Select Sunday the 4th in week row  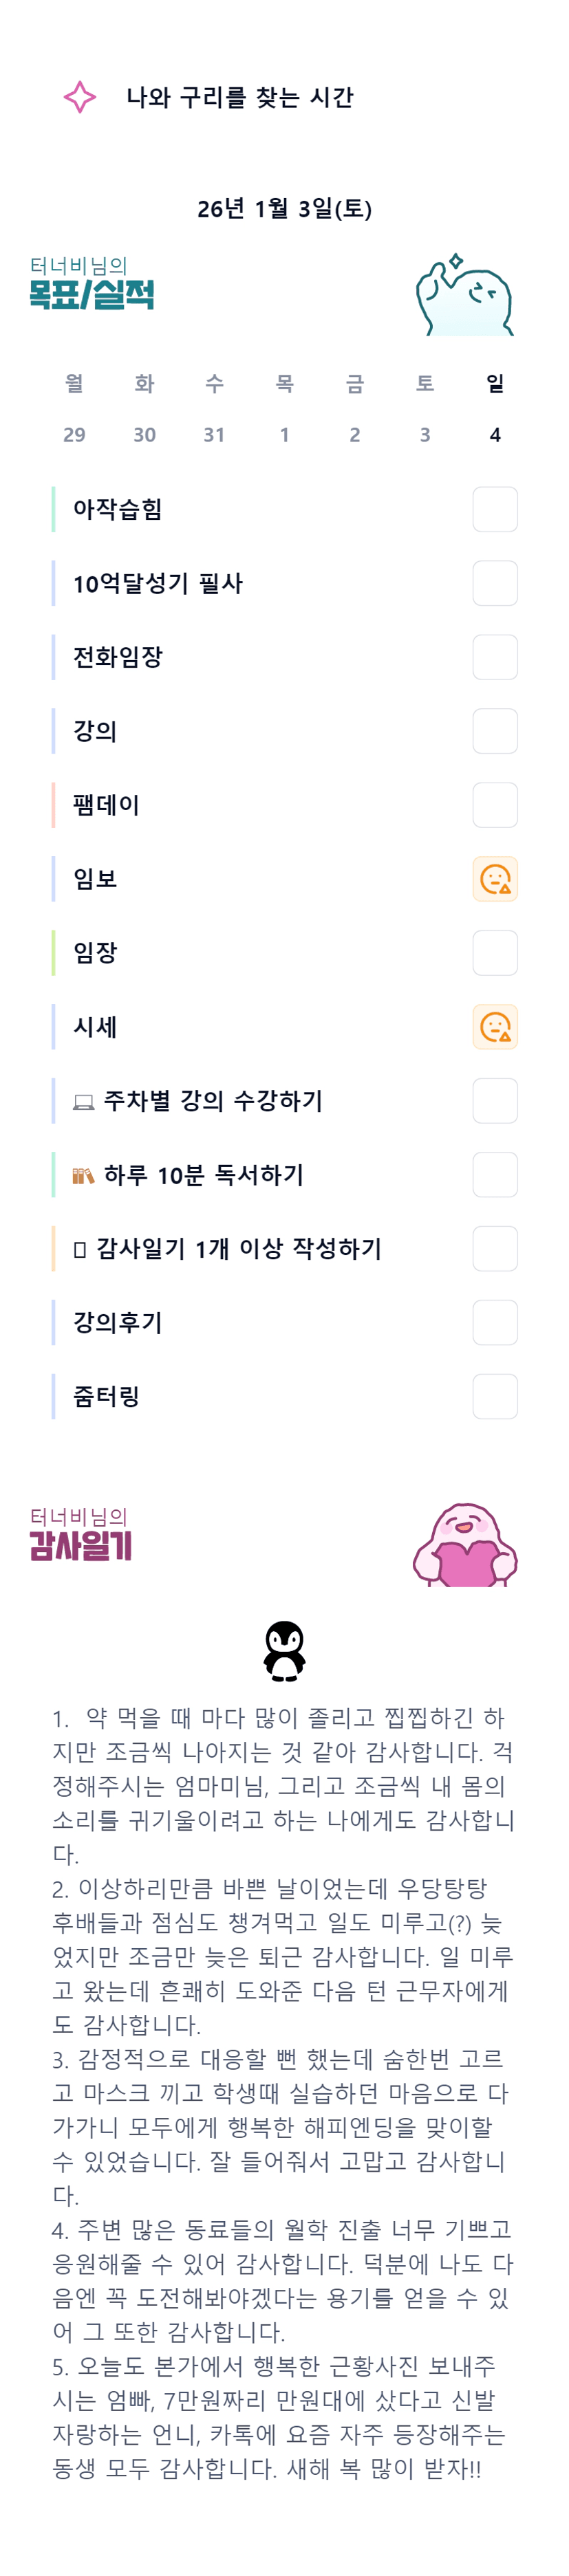coord(495,434)
